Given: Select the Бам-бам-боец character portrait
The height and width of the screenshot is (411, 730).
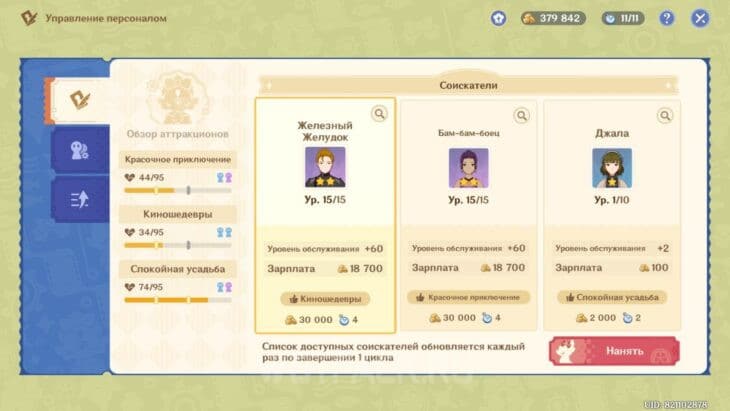Looking at the screenshot, I should (x=468, y=168).
